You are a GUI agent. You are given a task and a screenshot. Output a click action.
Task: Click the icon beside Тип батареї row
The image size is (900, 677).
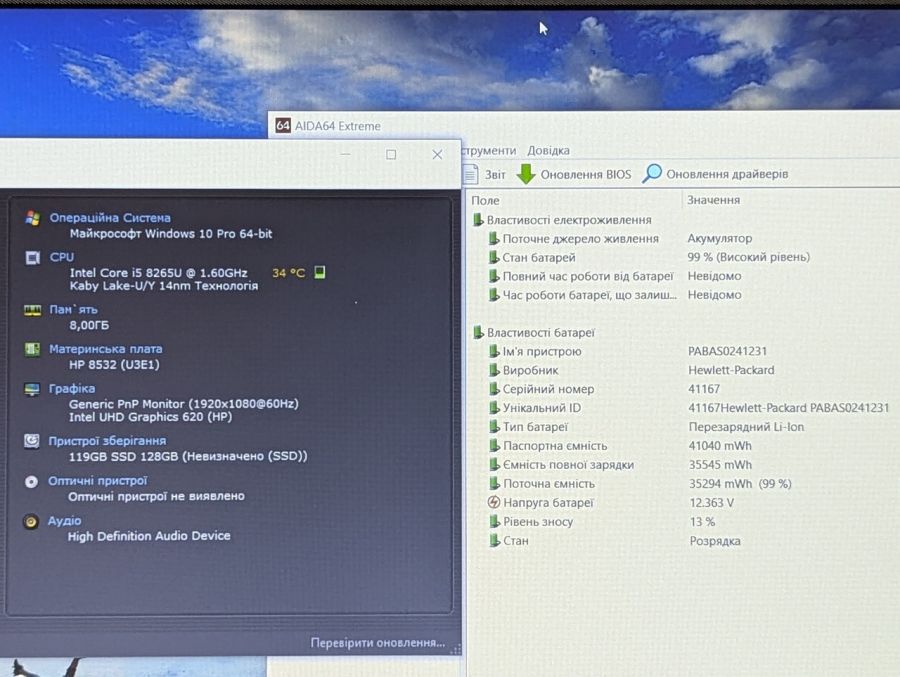pos(494,427)
